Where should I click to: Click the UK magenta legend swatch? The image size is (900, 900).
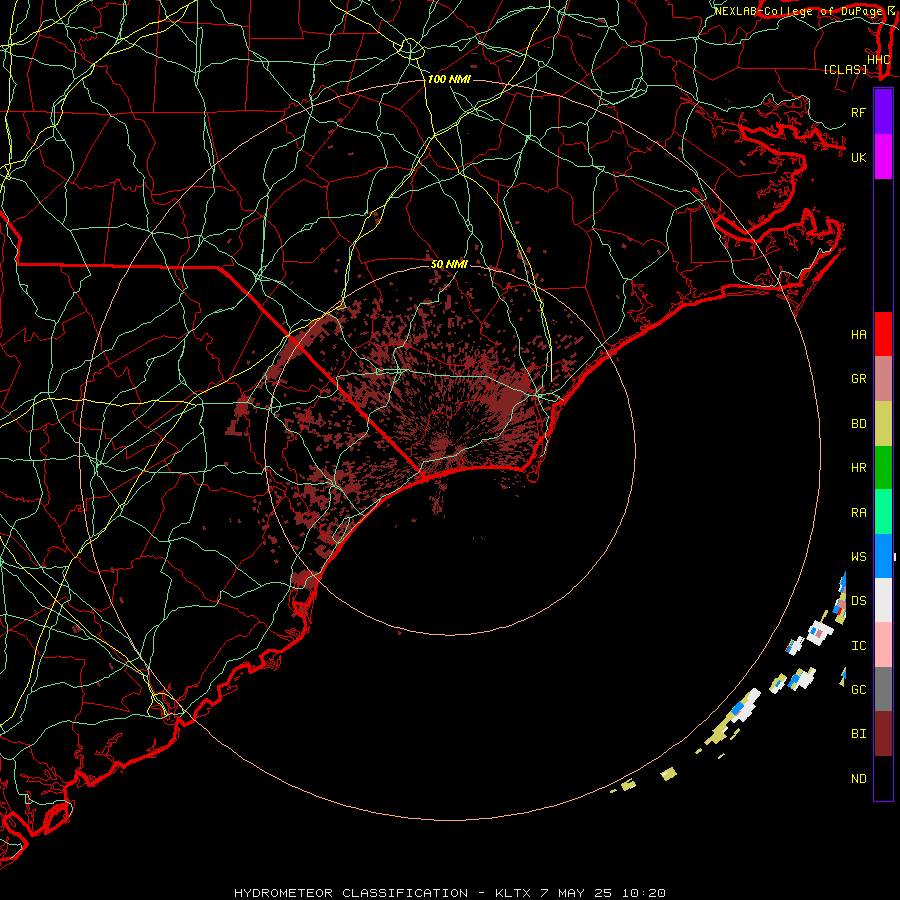[x=883, y=157]
